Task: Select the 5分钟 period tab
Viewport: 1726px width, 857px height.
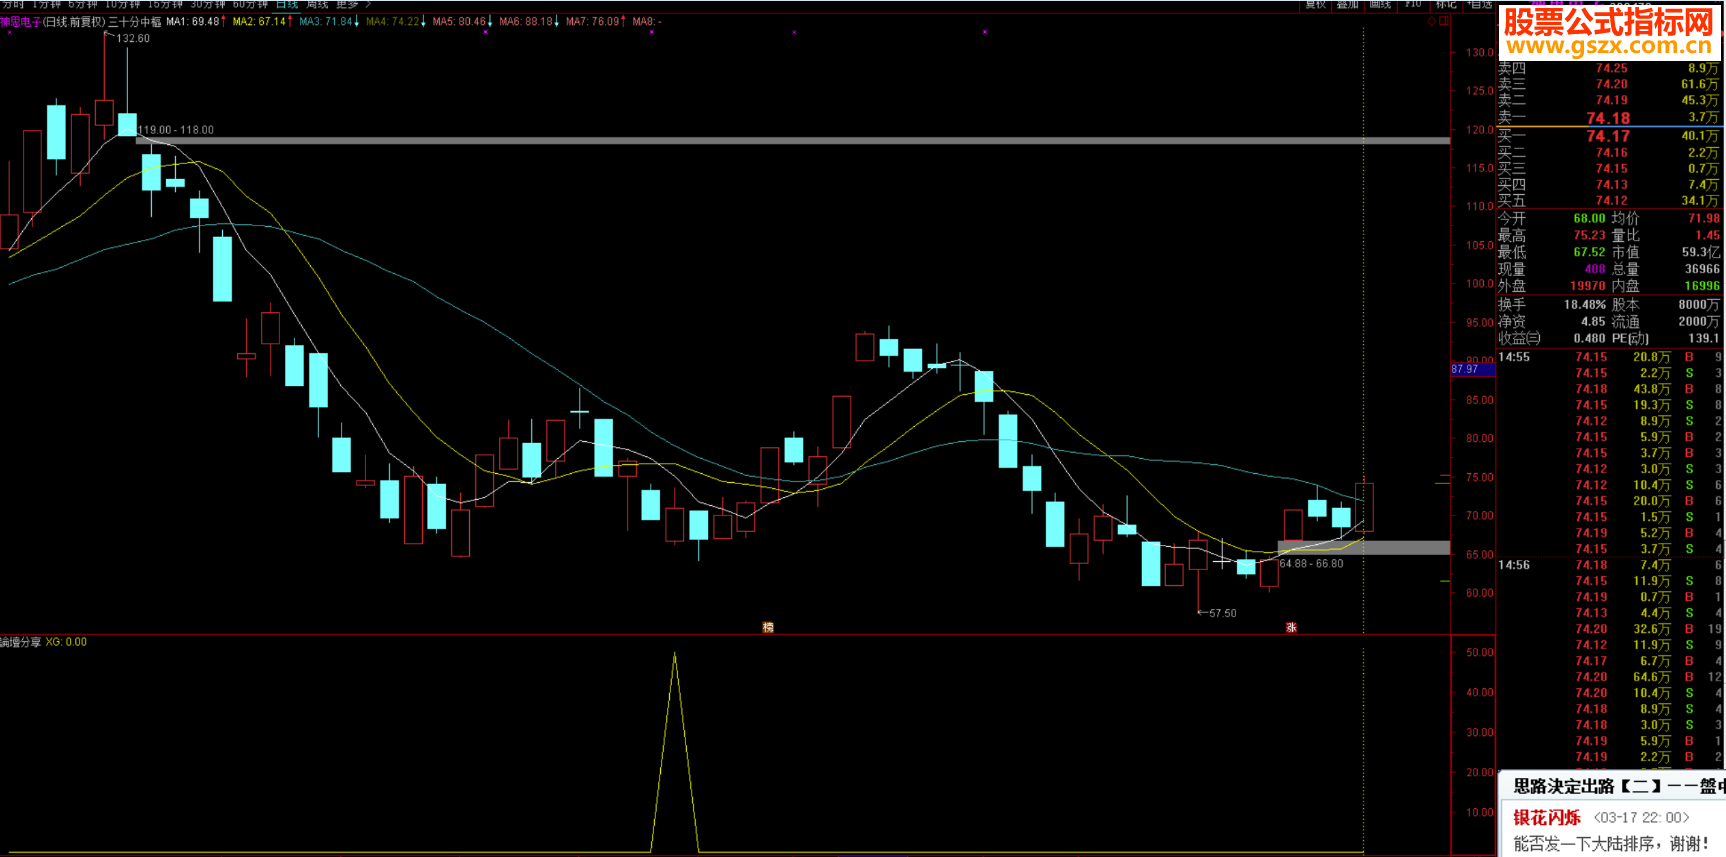Action: coord(82,4)
